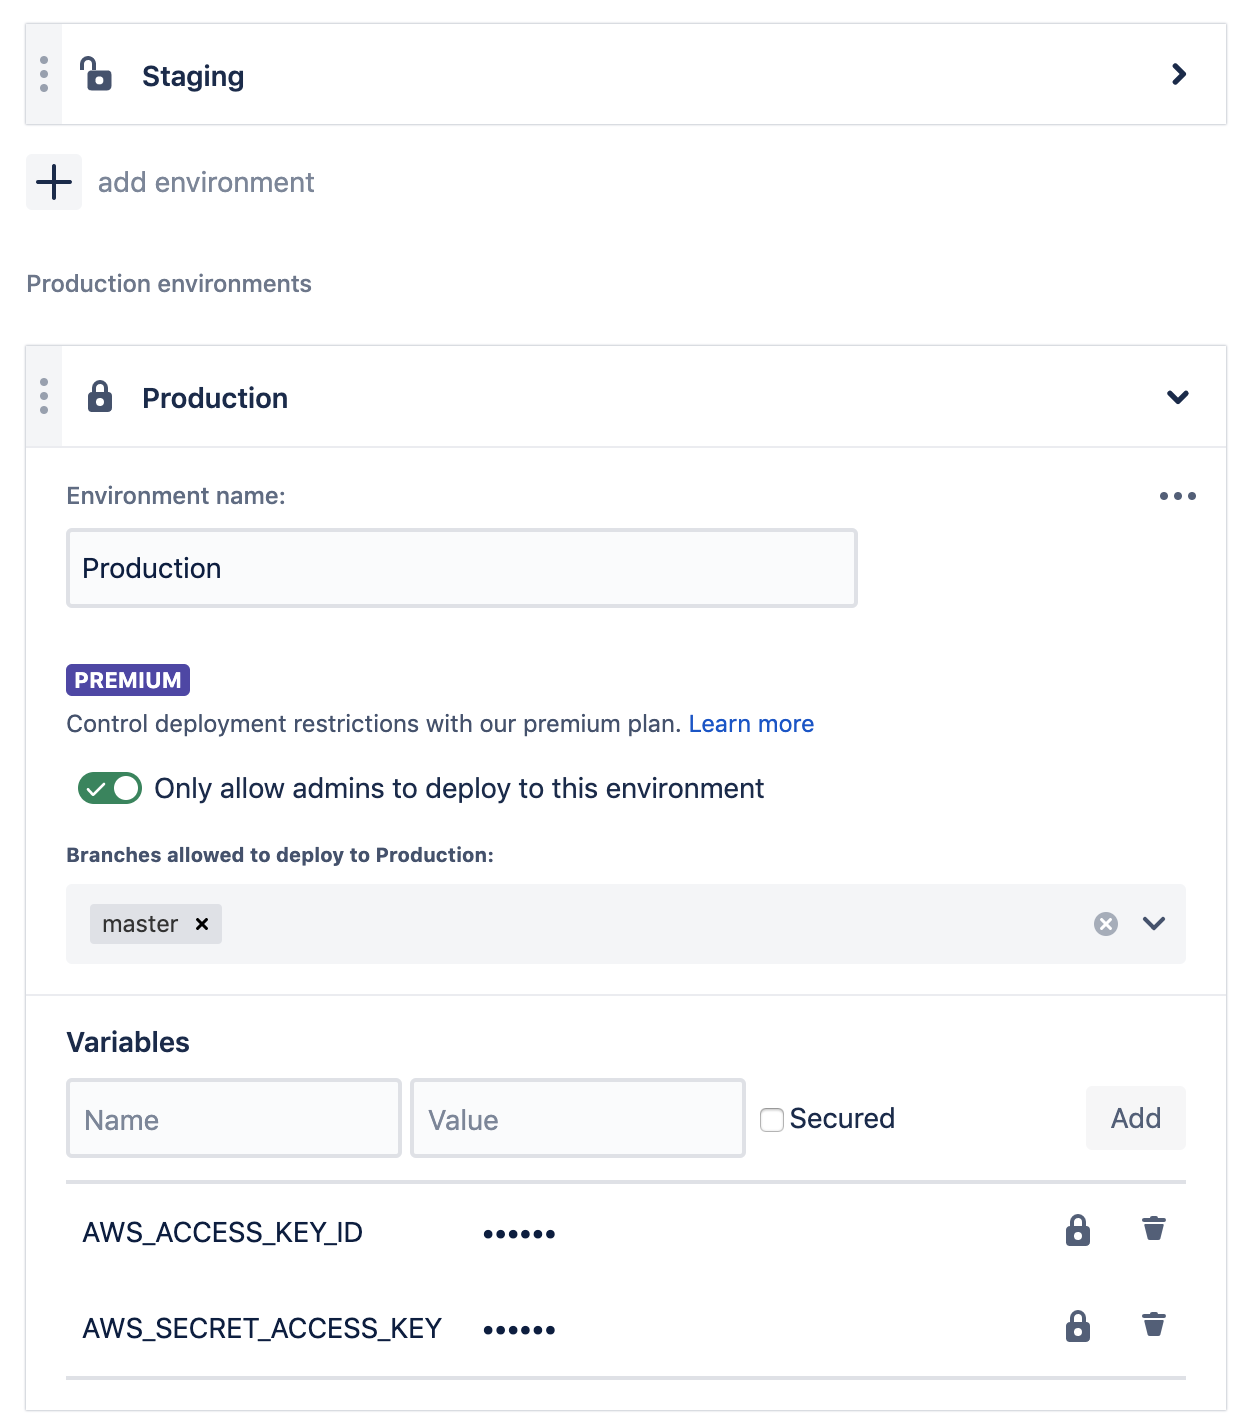
Task: Open the Learn more link
Action: click(751, 724)
